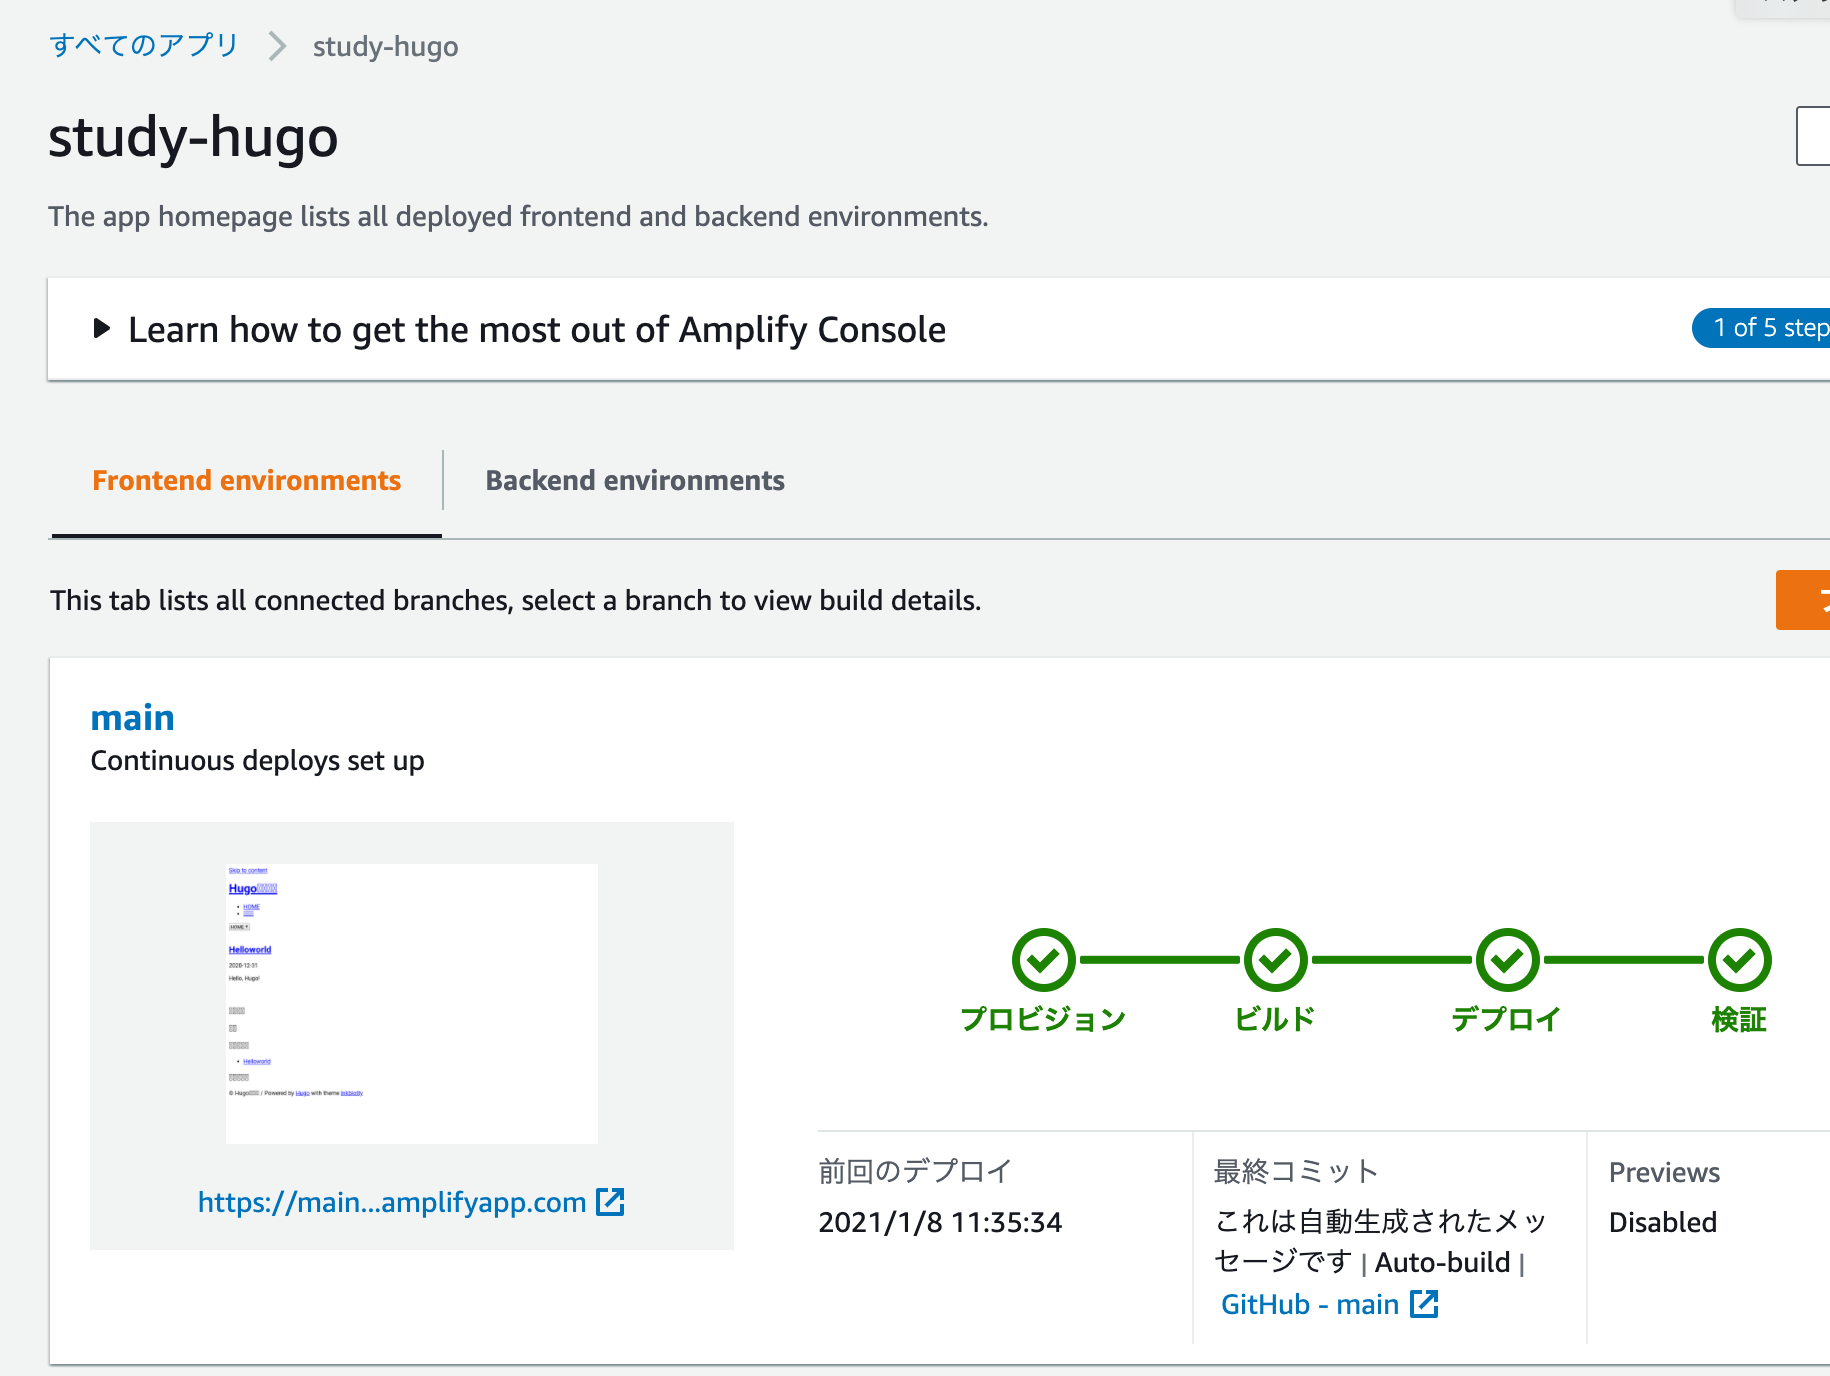The height and width of the screenshot is (1376, 1830).
Task: Click external link icon beside GitHub - main
Action: pos(1424,1304)
